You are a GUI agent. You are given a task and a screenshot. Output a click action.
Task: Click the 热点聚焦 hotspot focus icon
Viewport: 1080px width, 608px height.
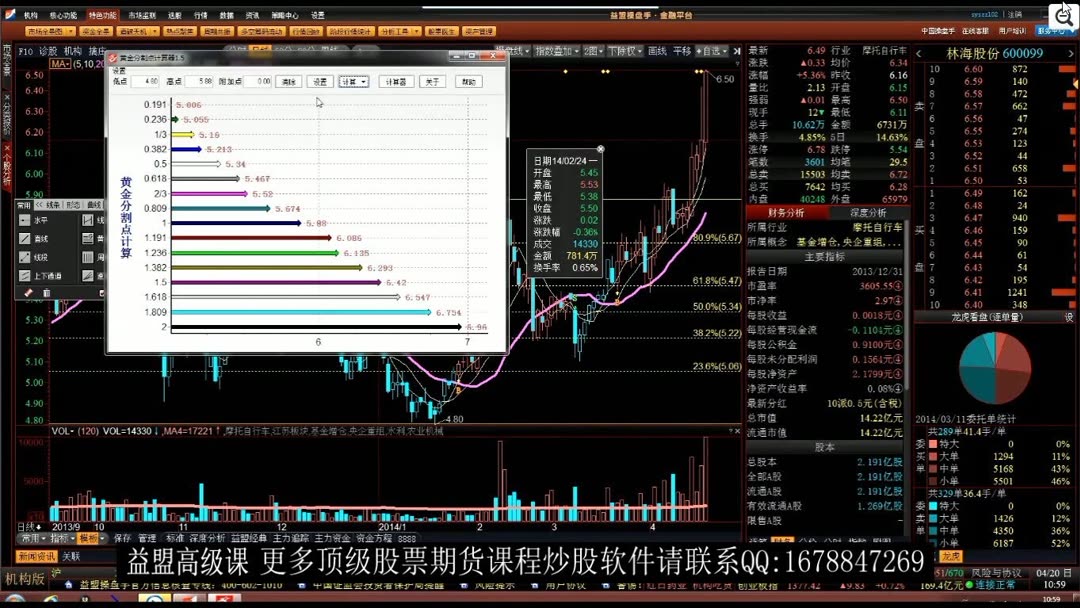[x=180, y=31]
